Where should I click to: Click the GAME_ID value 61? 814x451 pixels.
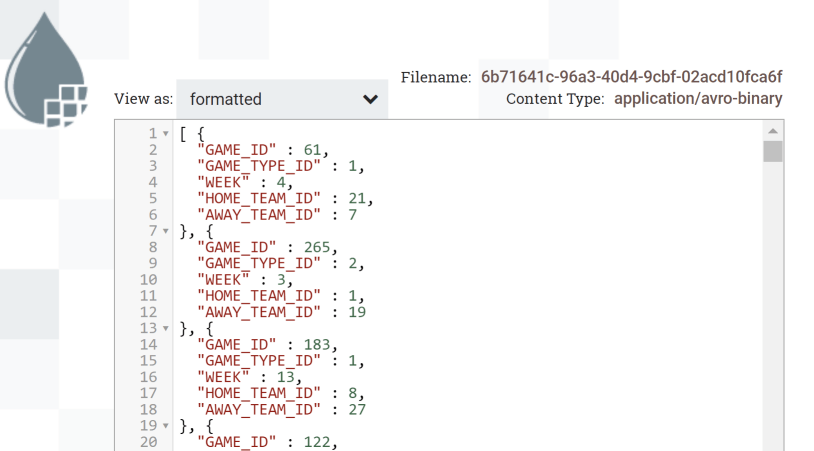click(313, 150)
